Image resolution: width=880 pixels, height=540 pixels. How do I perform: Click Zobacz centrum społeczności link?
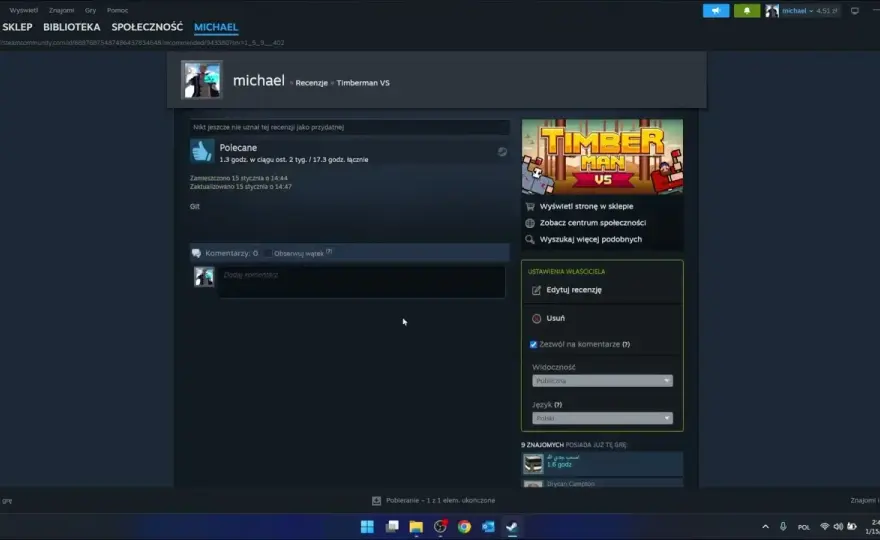pos(593,223)
